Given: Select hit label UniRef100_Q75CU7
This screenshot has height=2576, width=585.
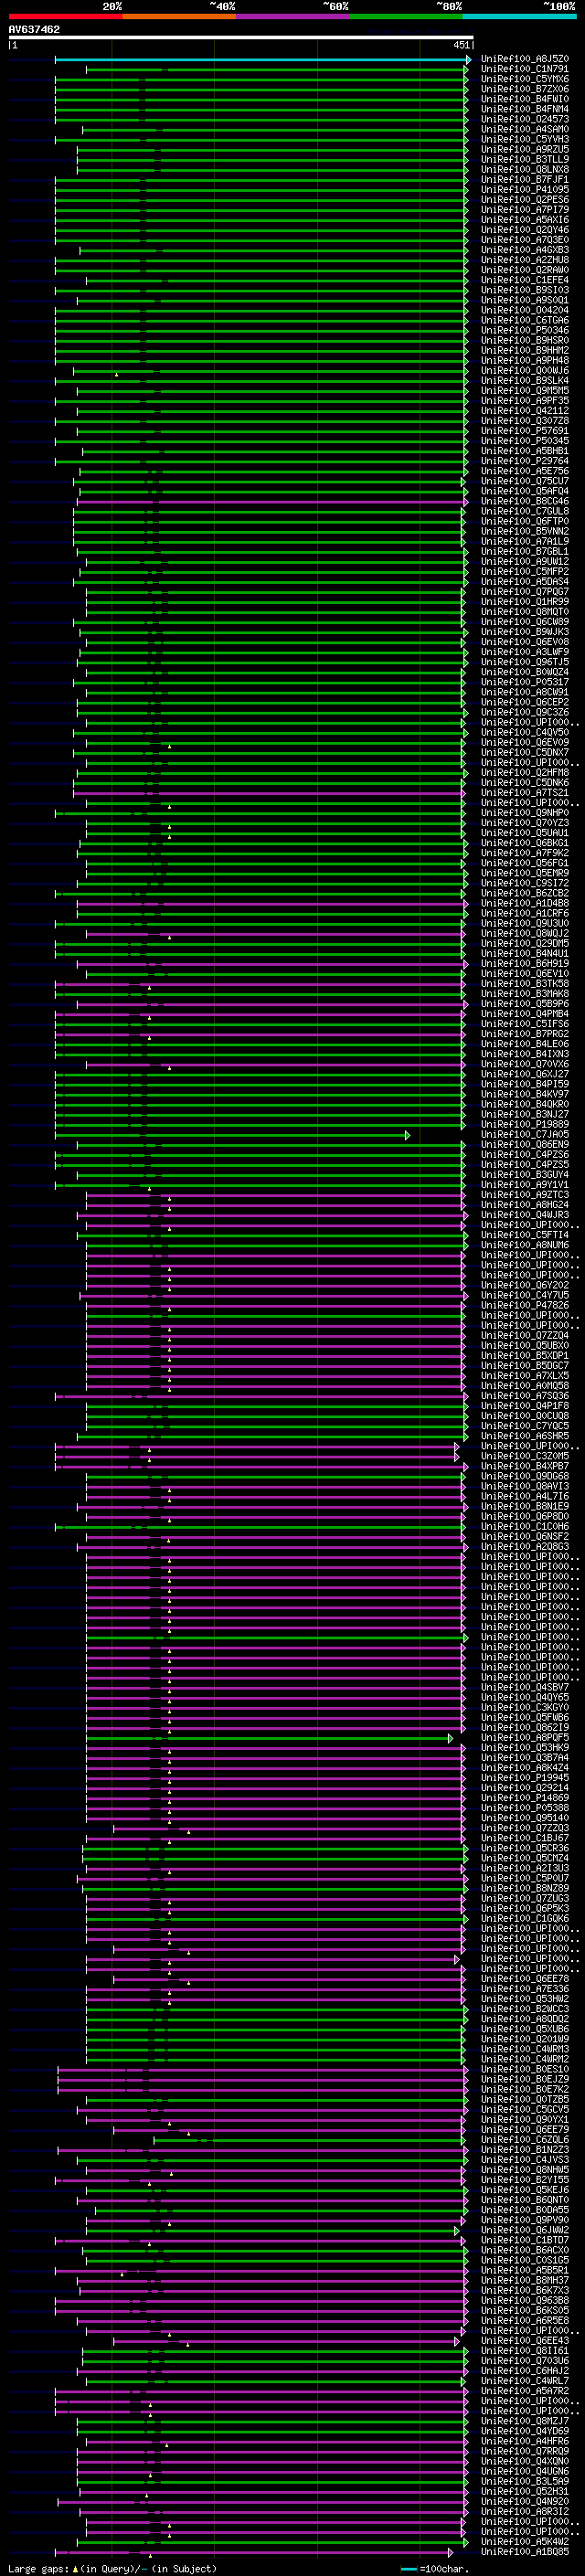Looking at the screenshot, I should click(x=525, y=481).
